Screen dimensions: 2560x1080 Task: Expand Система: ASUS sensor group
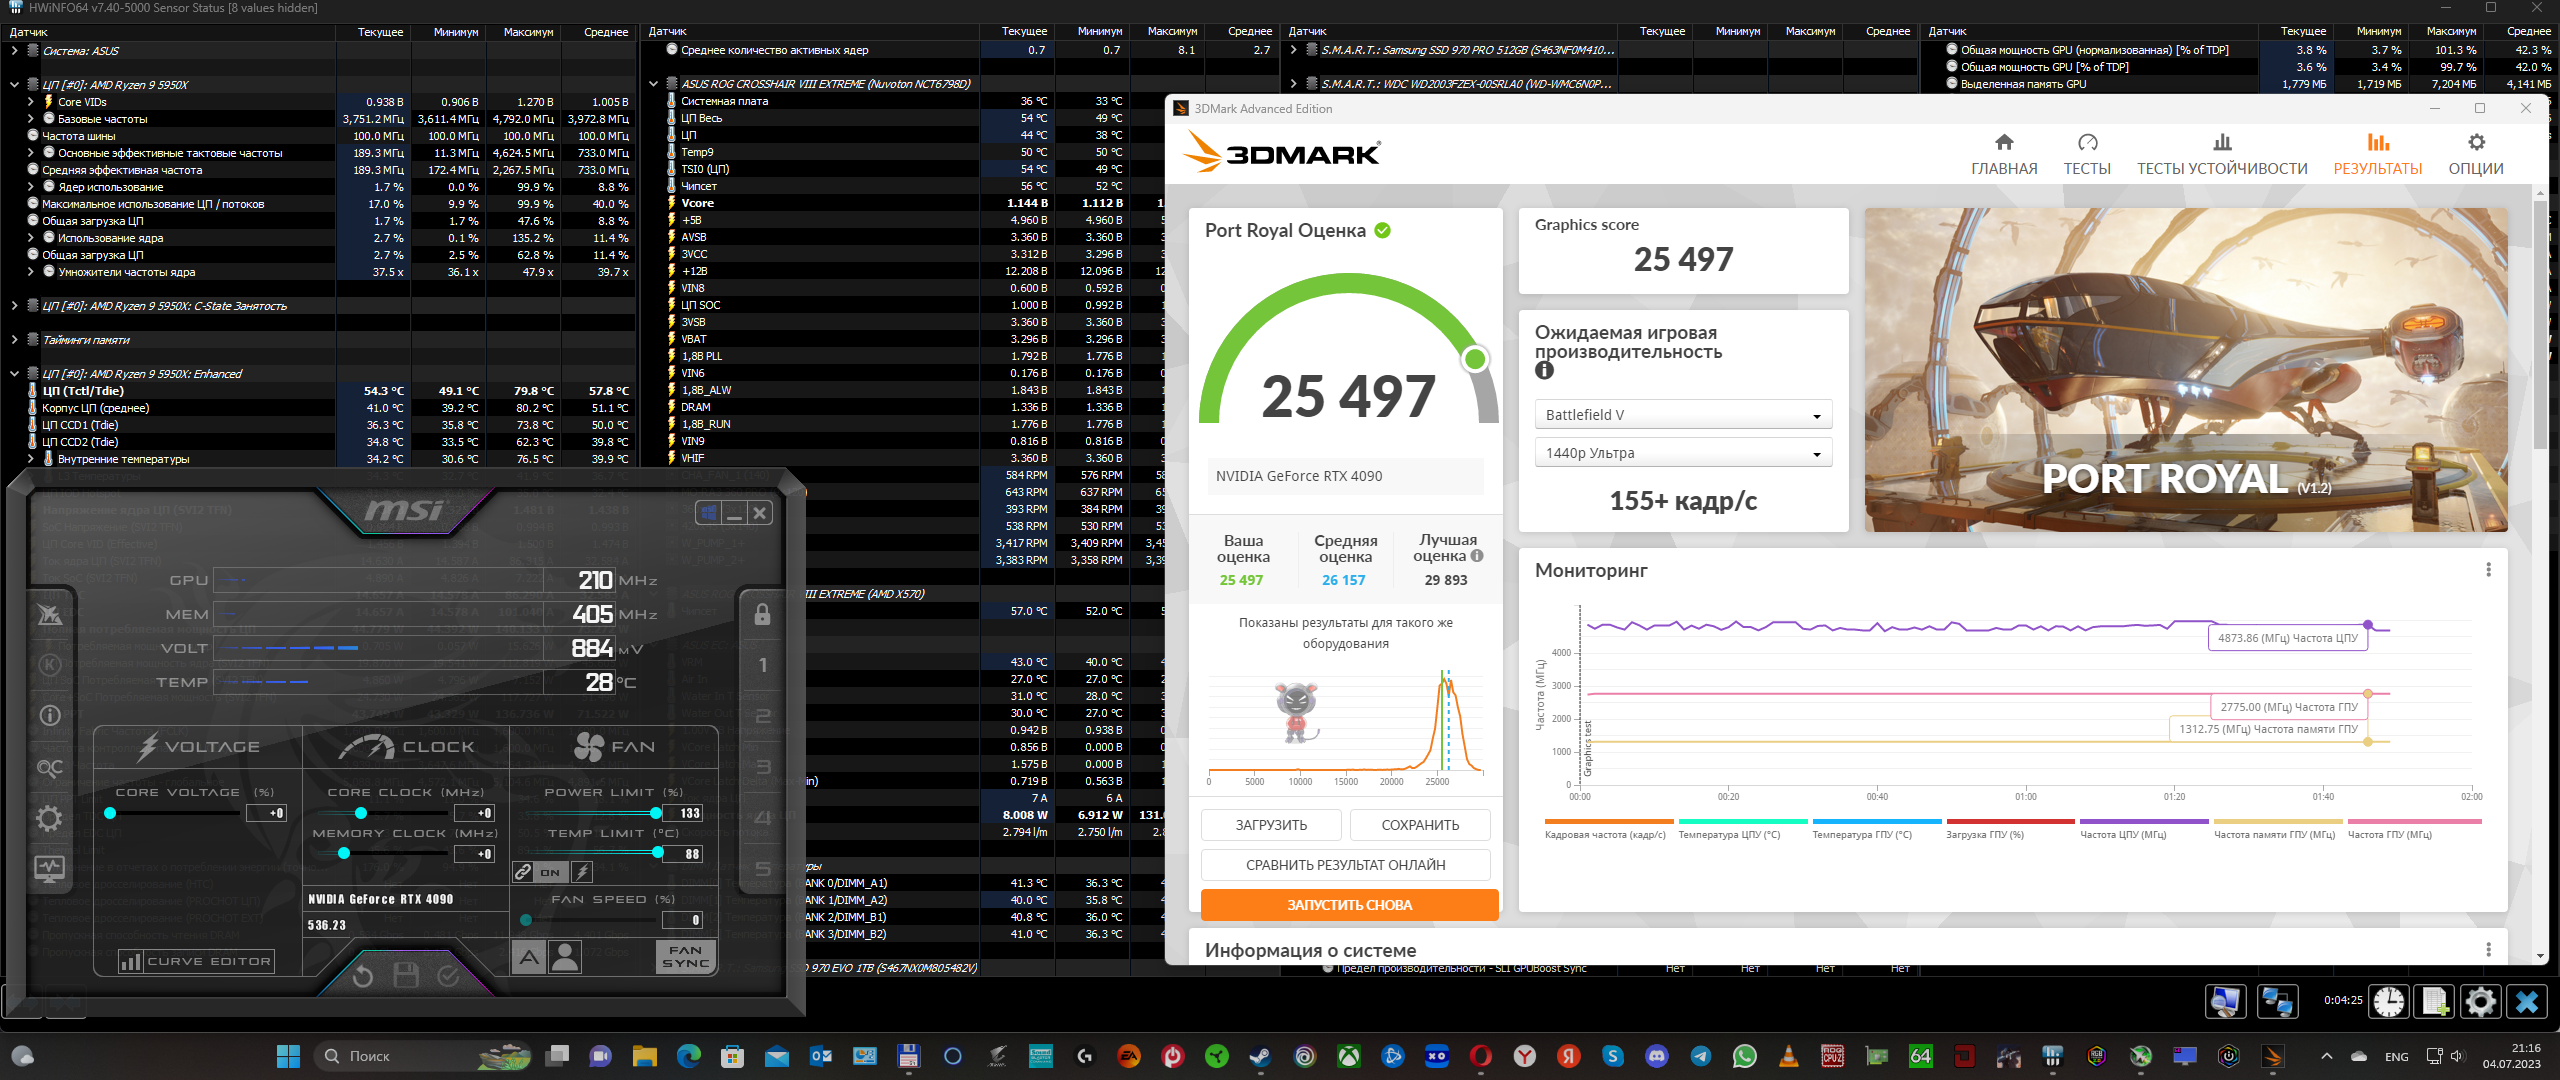tap(14, 50)
